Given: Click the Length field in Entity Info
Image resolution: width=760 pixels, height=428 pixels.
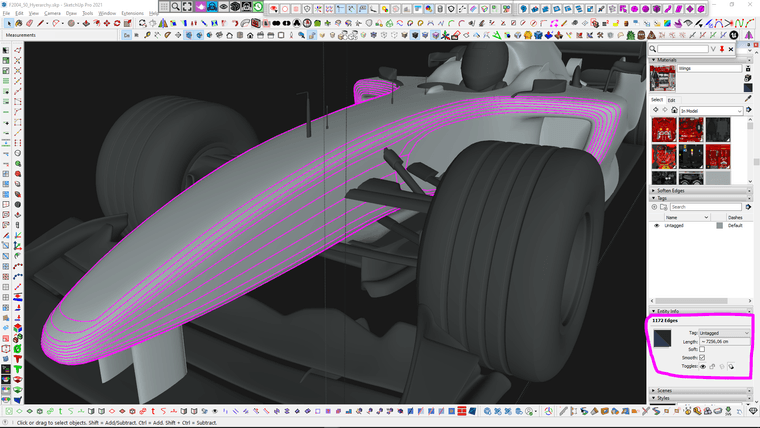Looking at the screenshot, I should coord(724,341).
